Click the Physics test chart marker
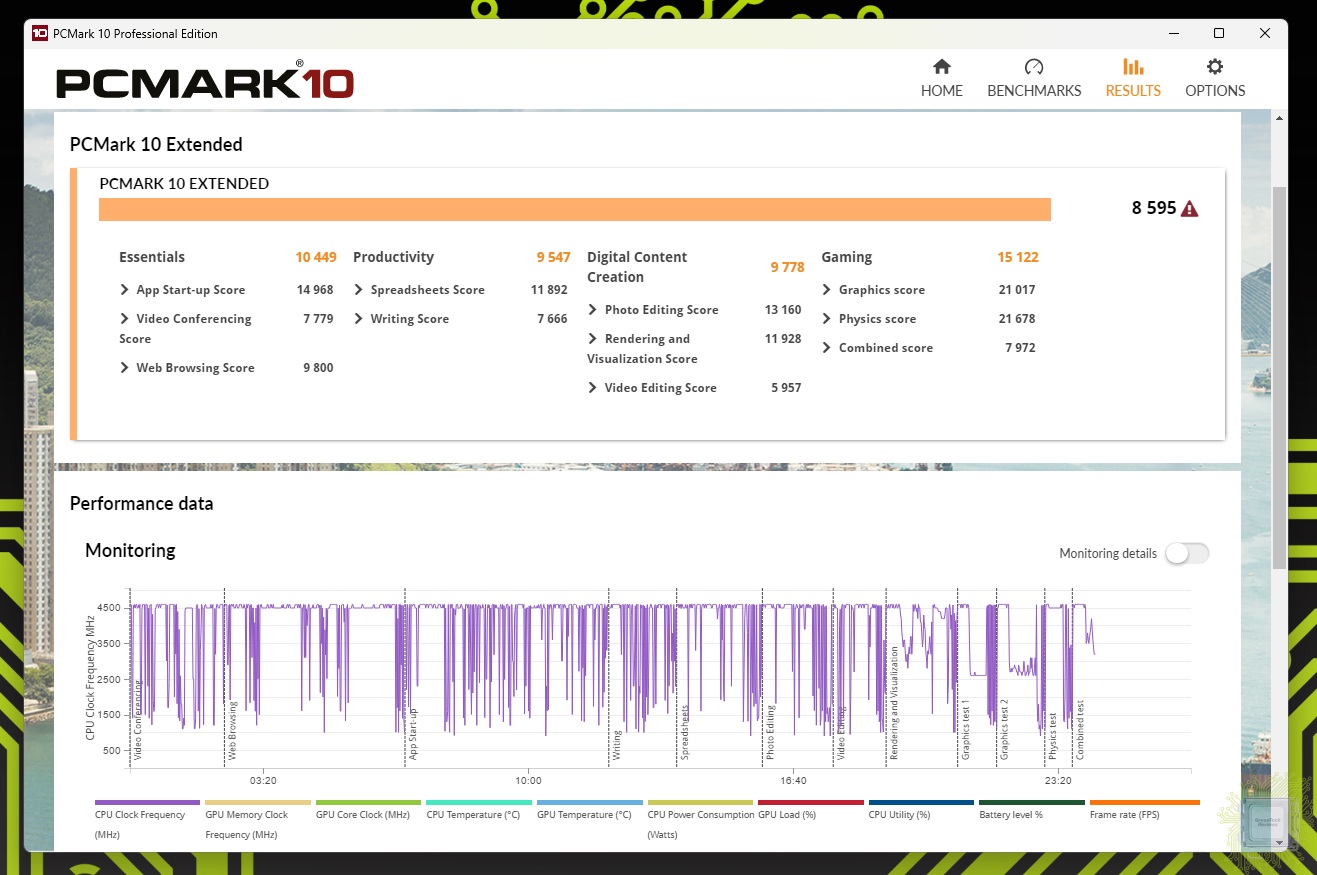This screenshot has width=1317, height=875. pos(1052,737)
